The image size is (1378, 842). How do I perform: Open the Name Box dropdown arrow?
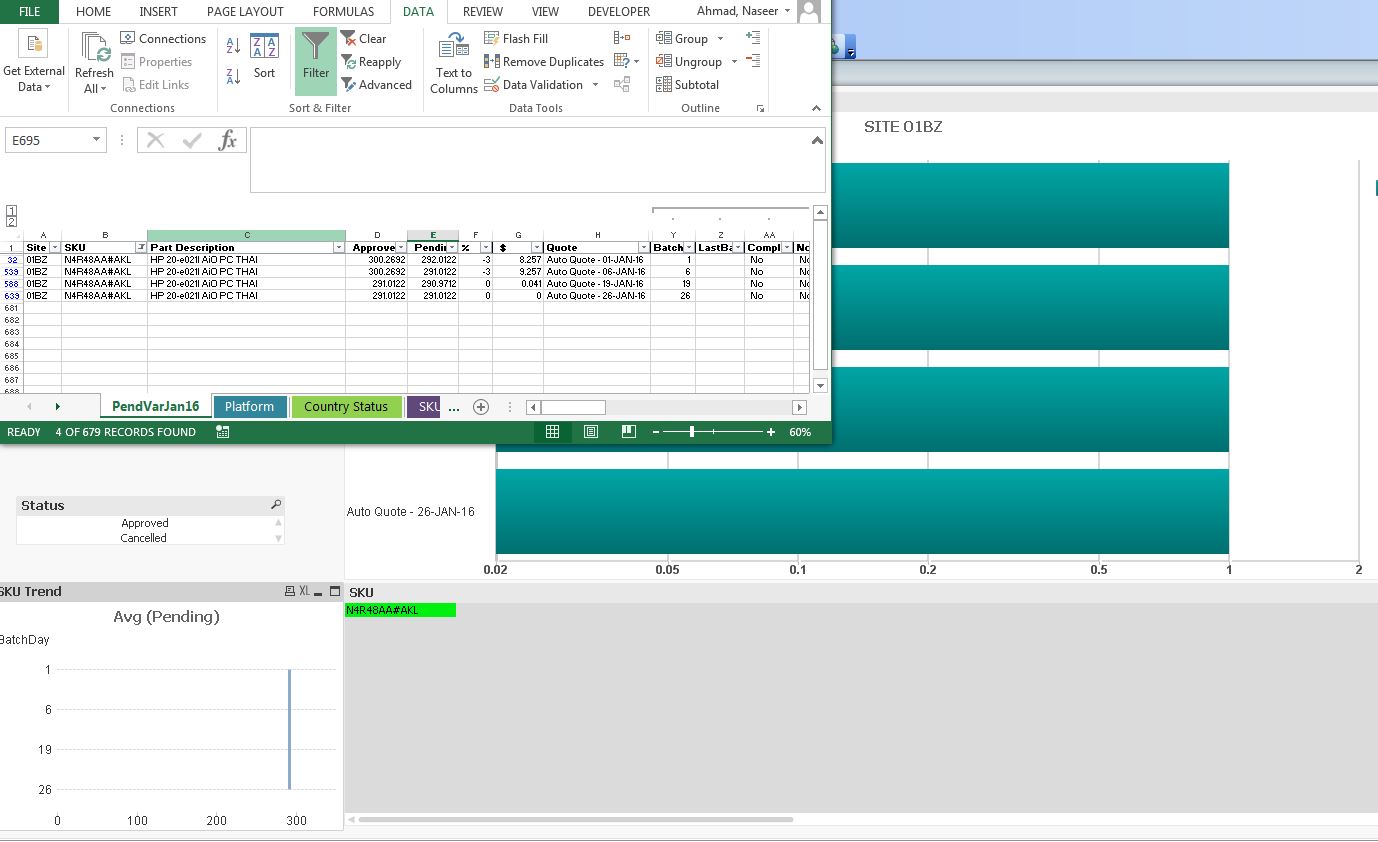[97, 140]
